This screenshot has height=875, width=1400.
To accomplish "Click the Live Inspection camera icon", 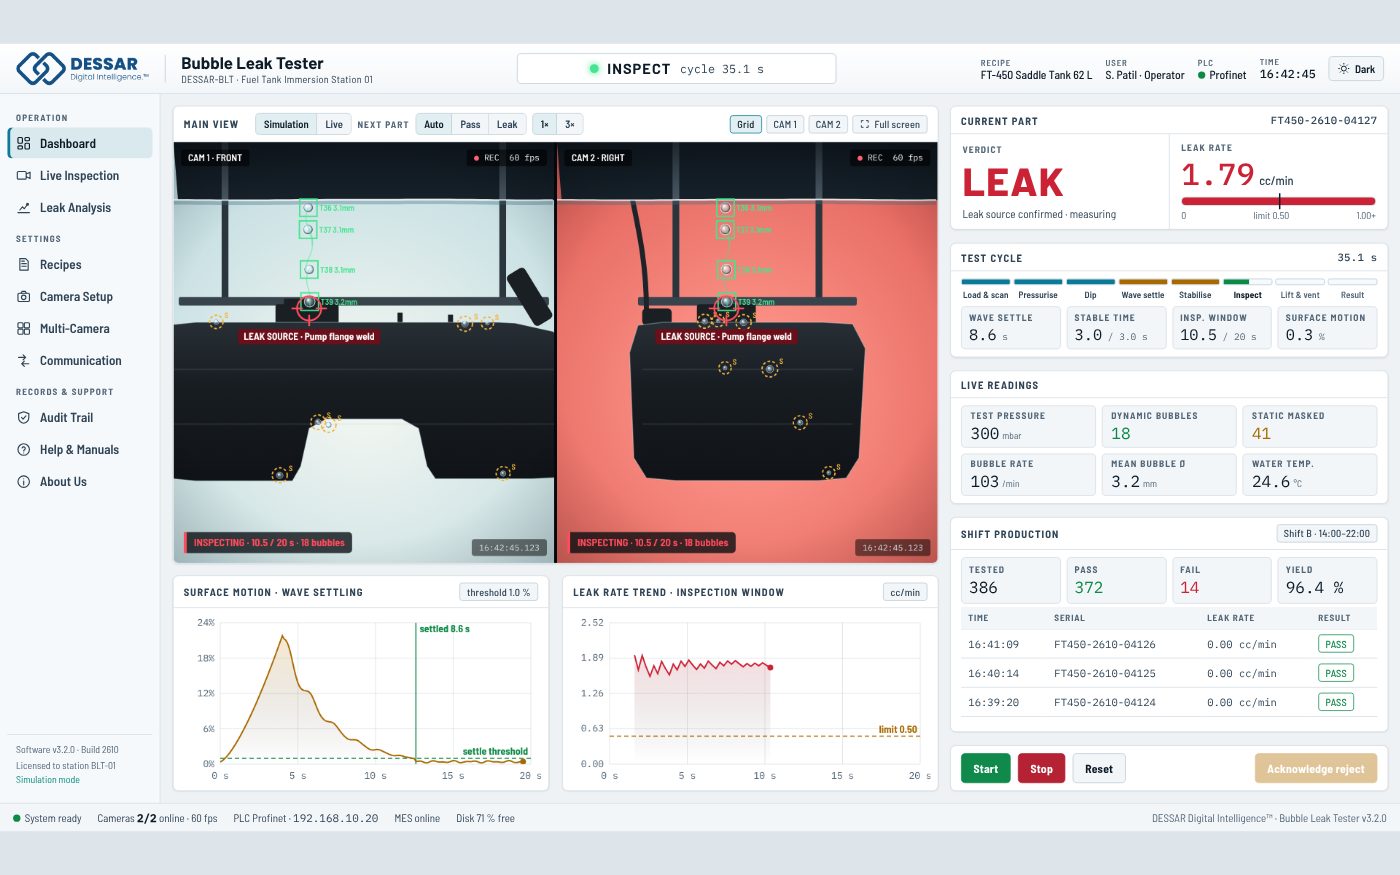I will pos(24,175).
